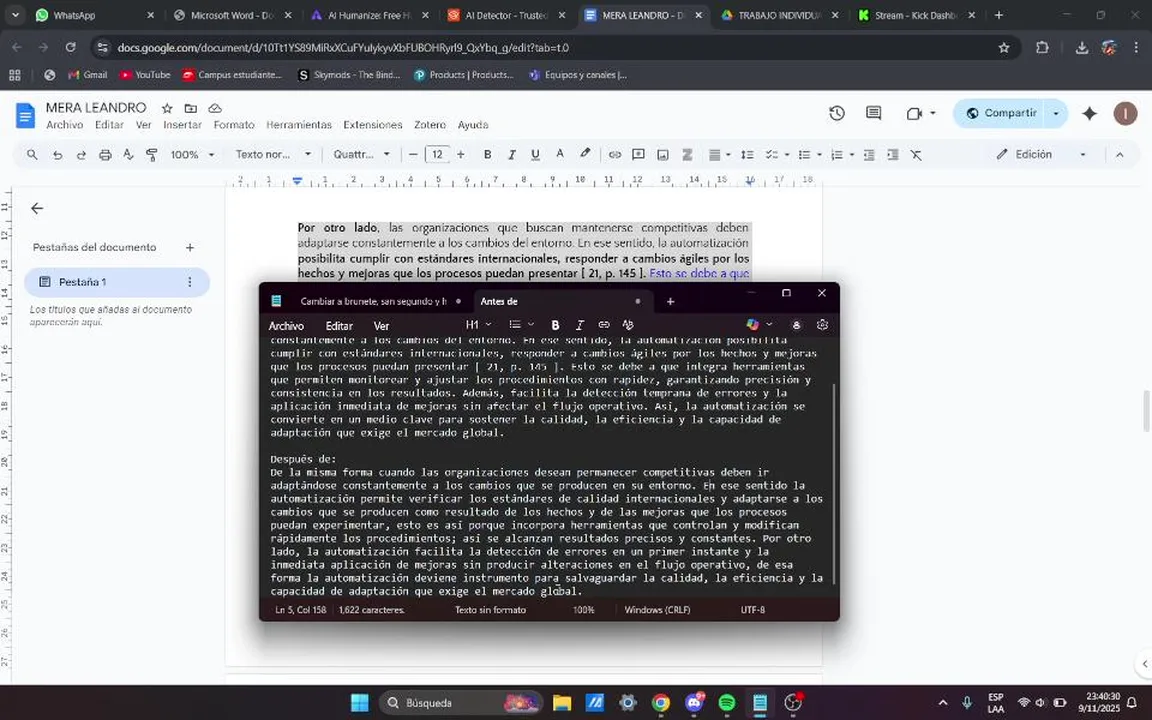Screen dimensions: 1152x720
Task: Open the checklist dropdown in Docs toolbar
Action: (777, 155)
